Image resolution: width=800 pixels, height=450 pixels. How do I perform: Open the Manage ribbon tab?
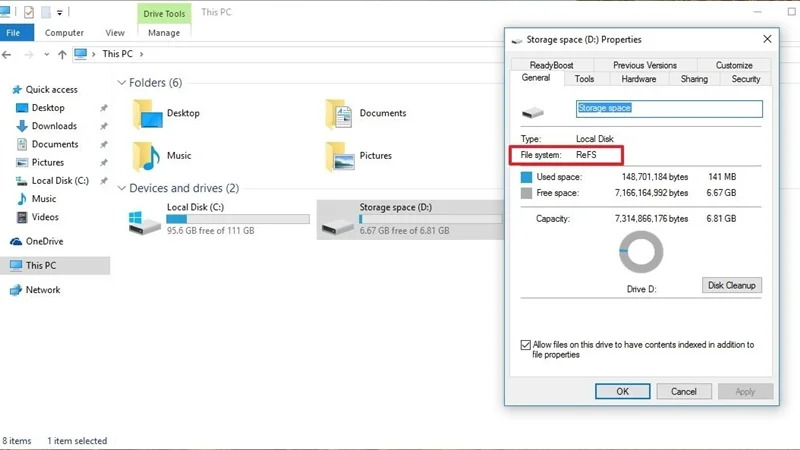coord(164,33)
